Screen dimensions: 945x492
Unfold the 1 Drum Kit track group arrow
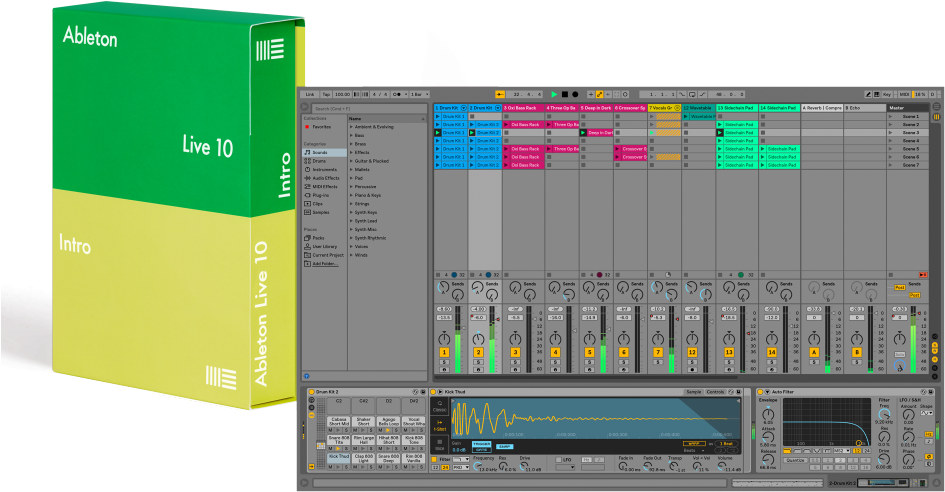(463, 108)
